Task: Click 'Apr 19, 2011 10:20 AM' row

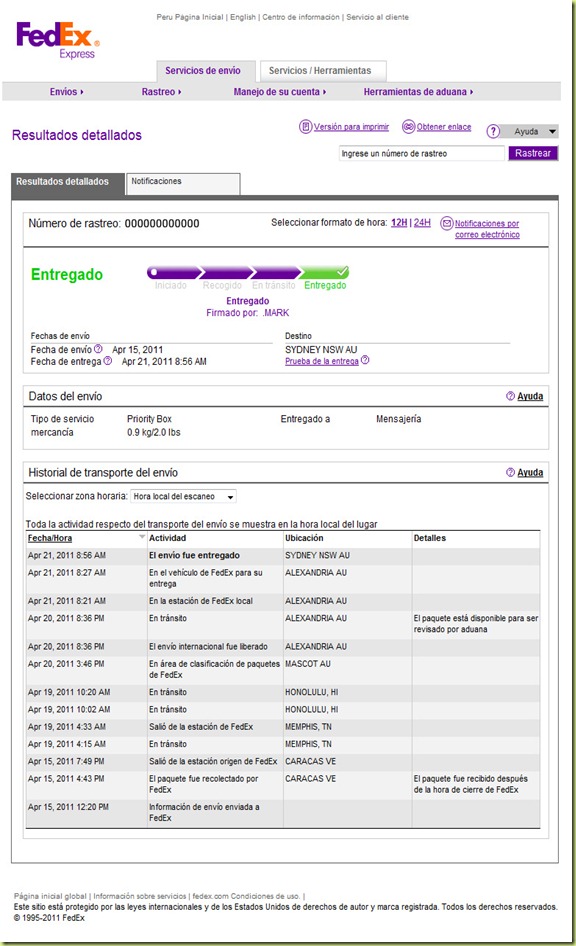Action: [x=283, y=692]
